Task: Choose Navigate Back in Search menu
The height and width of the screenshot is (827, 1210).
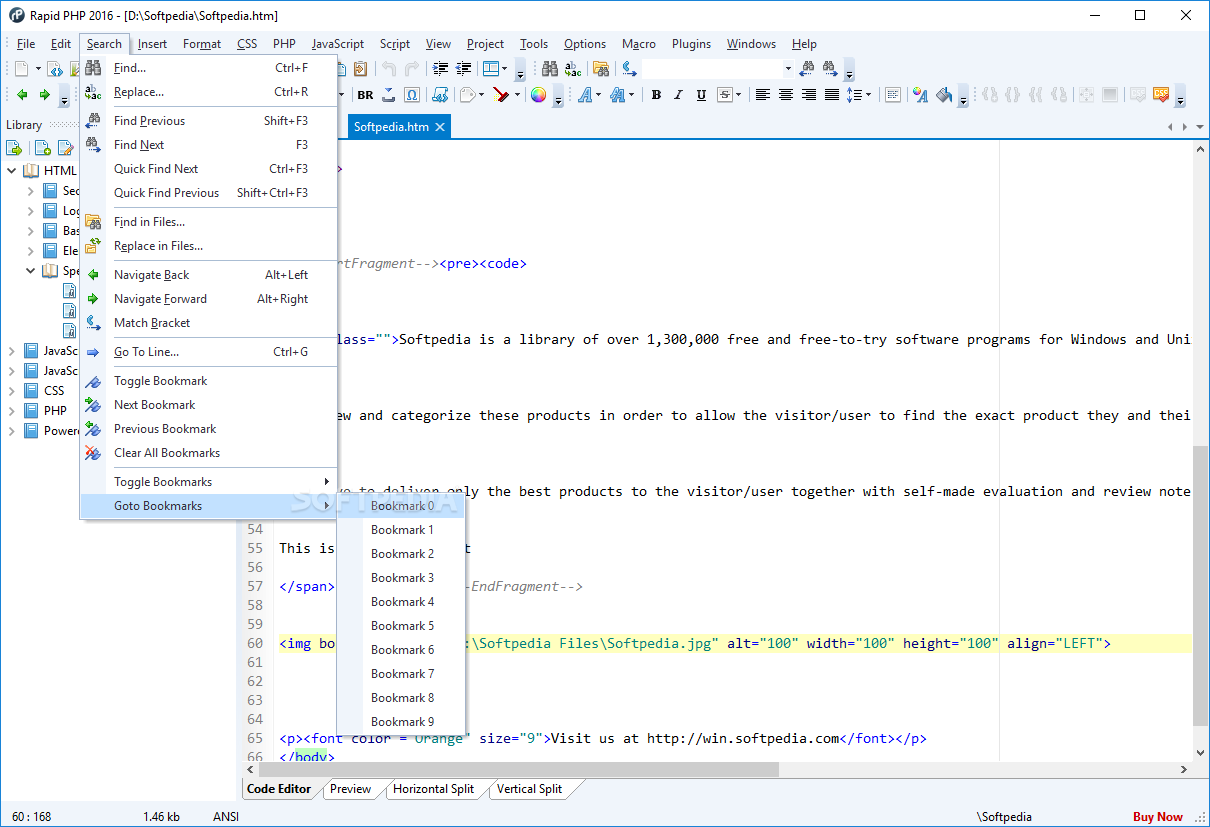Action: pos(209,275)
